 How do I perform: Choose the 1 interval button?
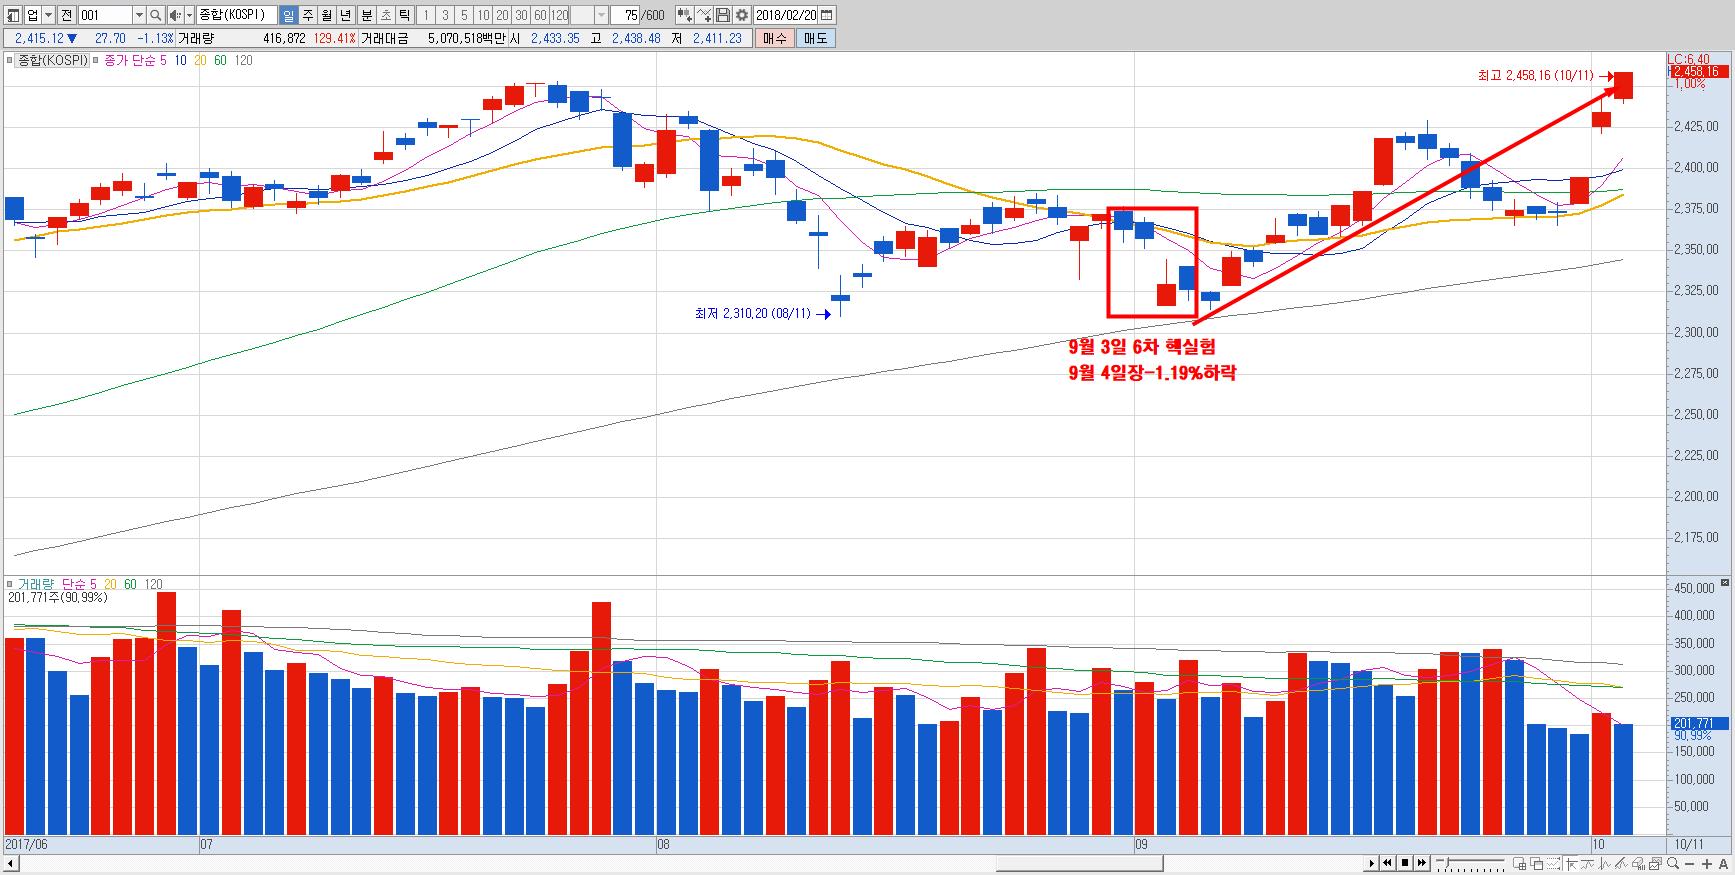tap(426, 15)
